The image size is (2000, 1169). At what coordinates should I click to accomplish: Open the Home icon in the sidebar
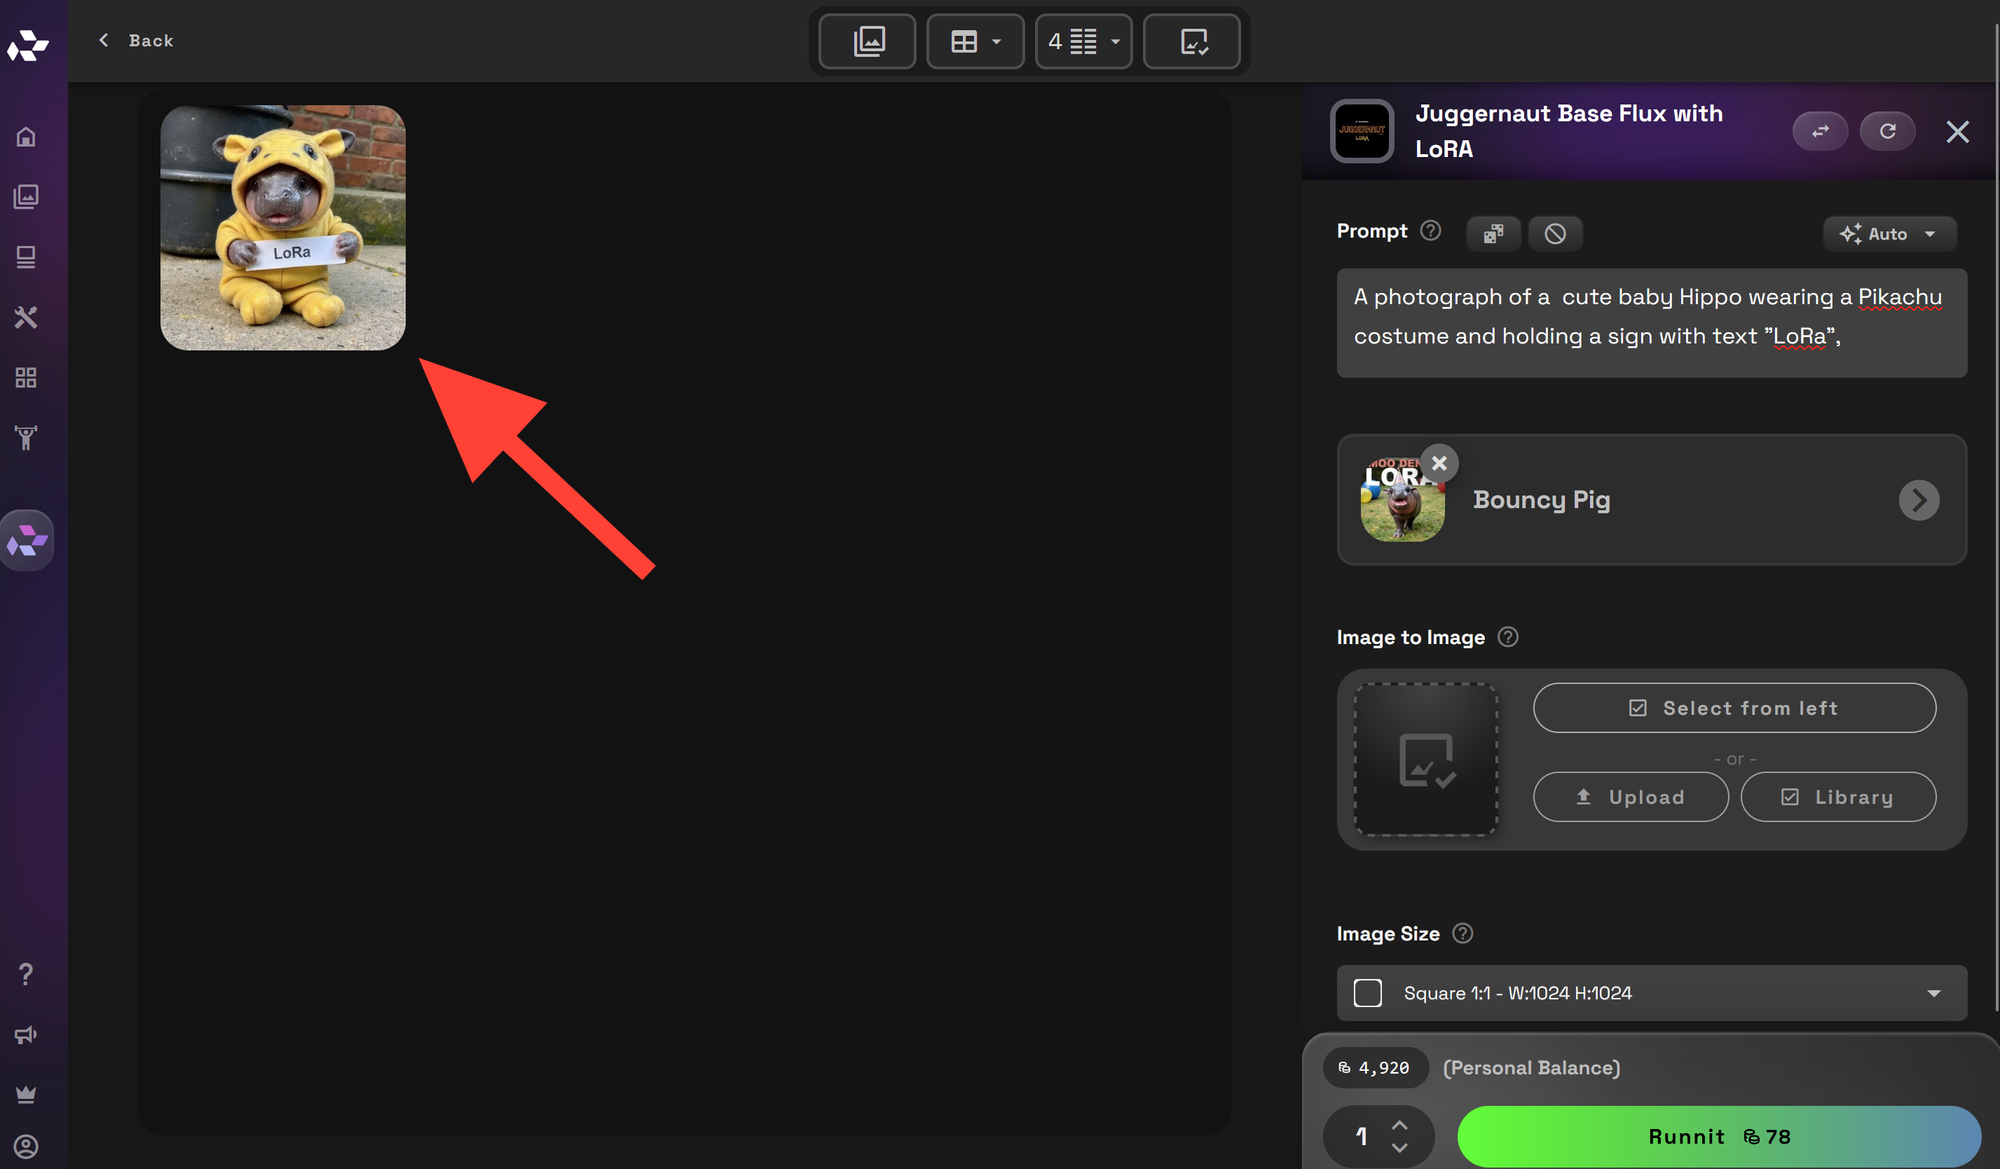[25, 136]
